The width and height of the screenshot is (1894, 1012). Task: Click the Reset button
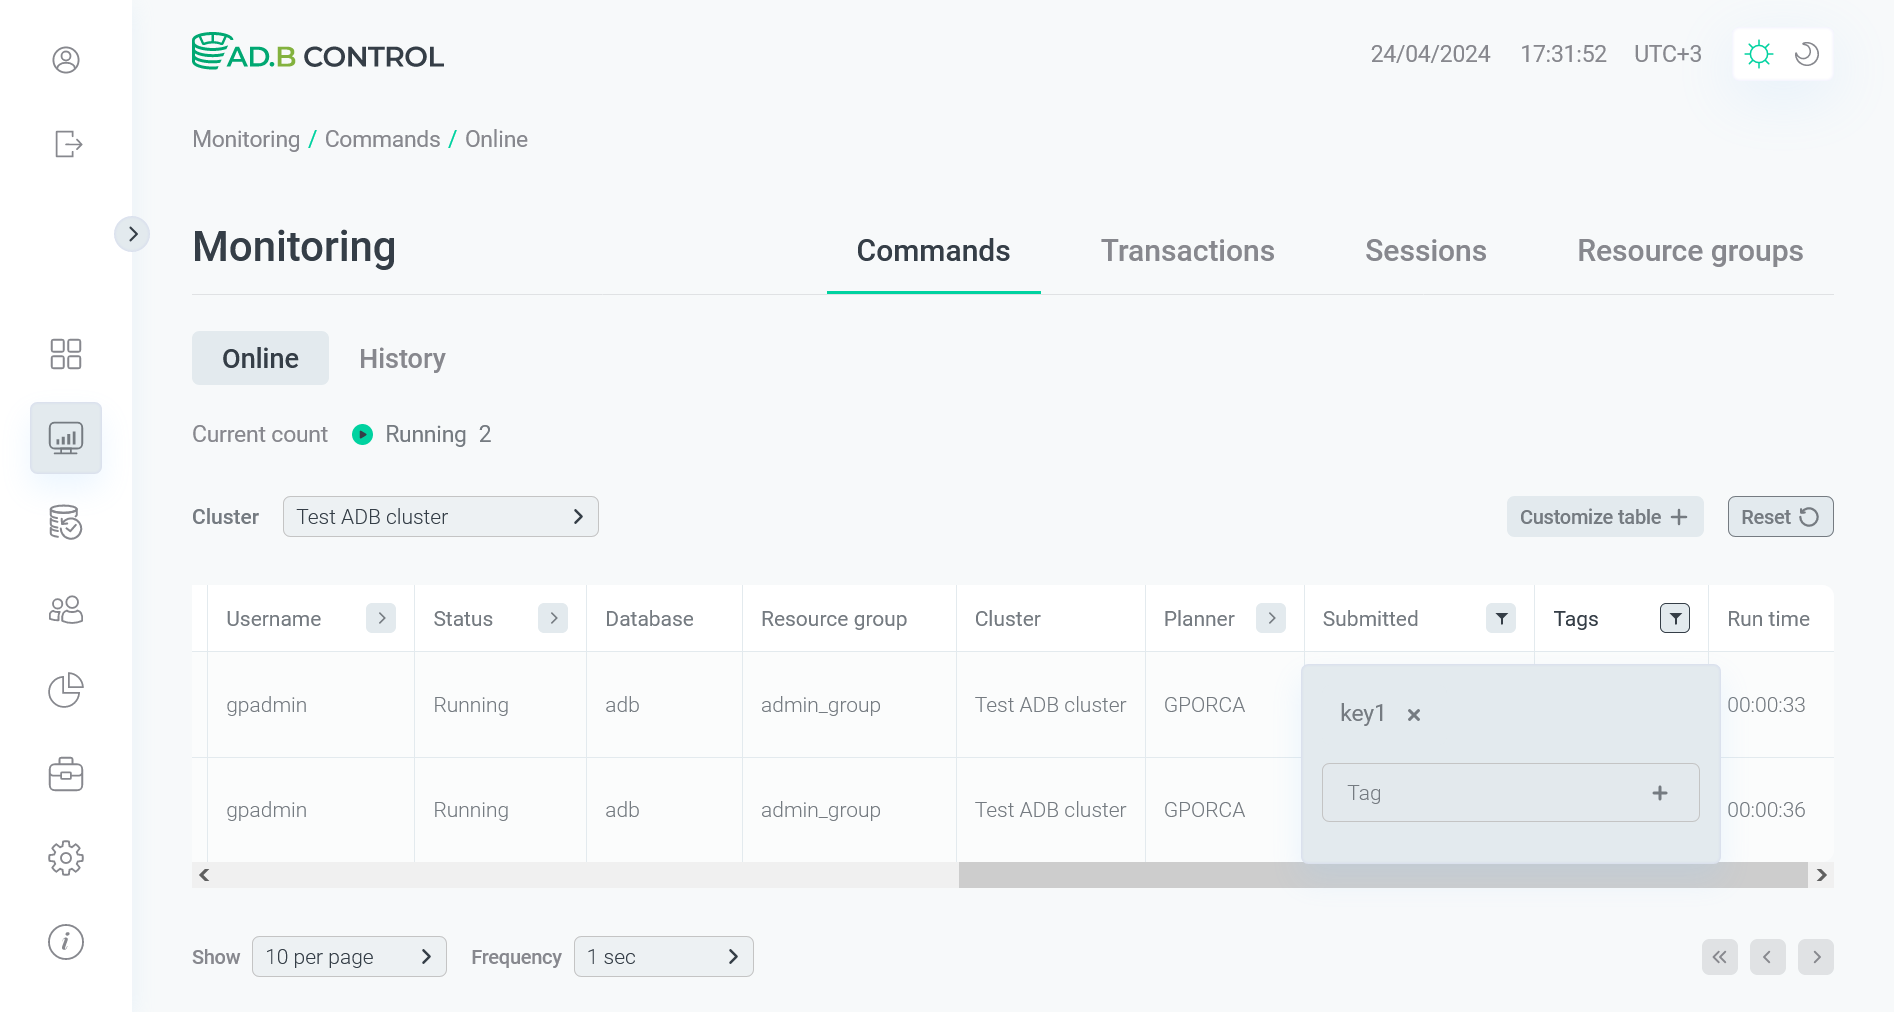(1780, 517)
